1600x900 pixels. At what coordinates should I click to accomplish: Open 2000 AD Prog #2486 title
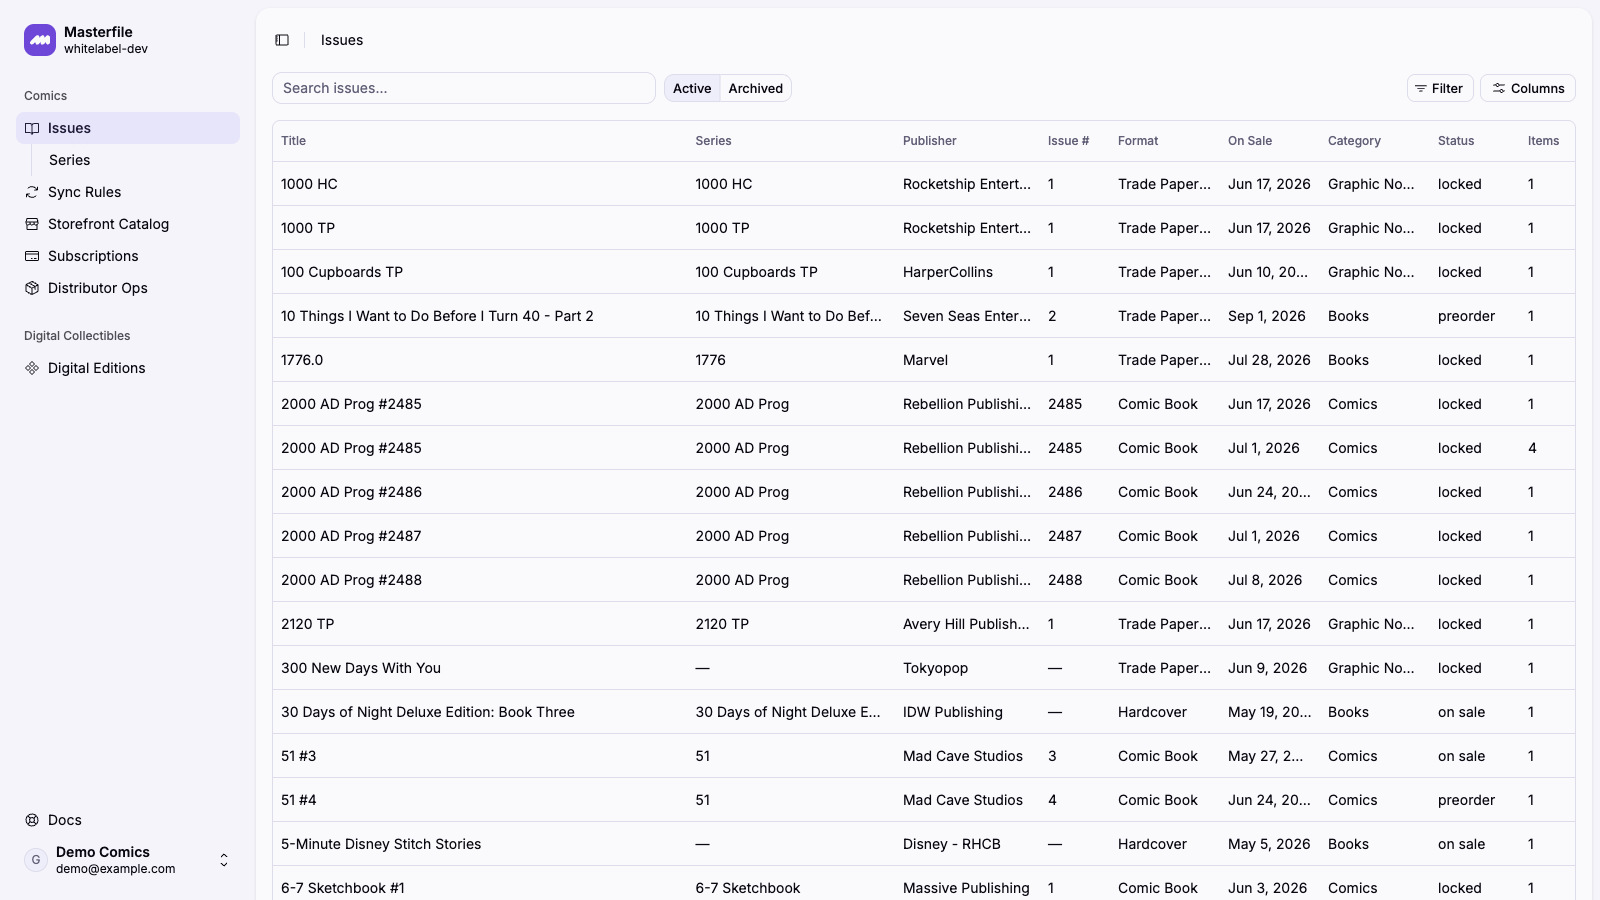tap(351, 492)
